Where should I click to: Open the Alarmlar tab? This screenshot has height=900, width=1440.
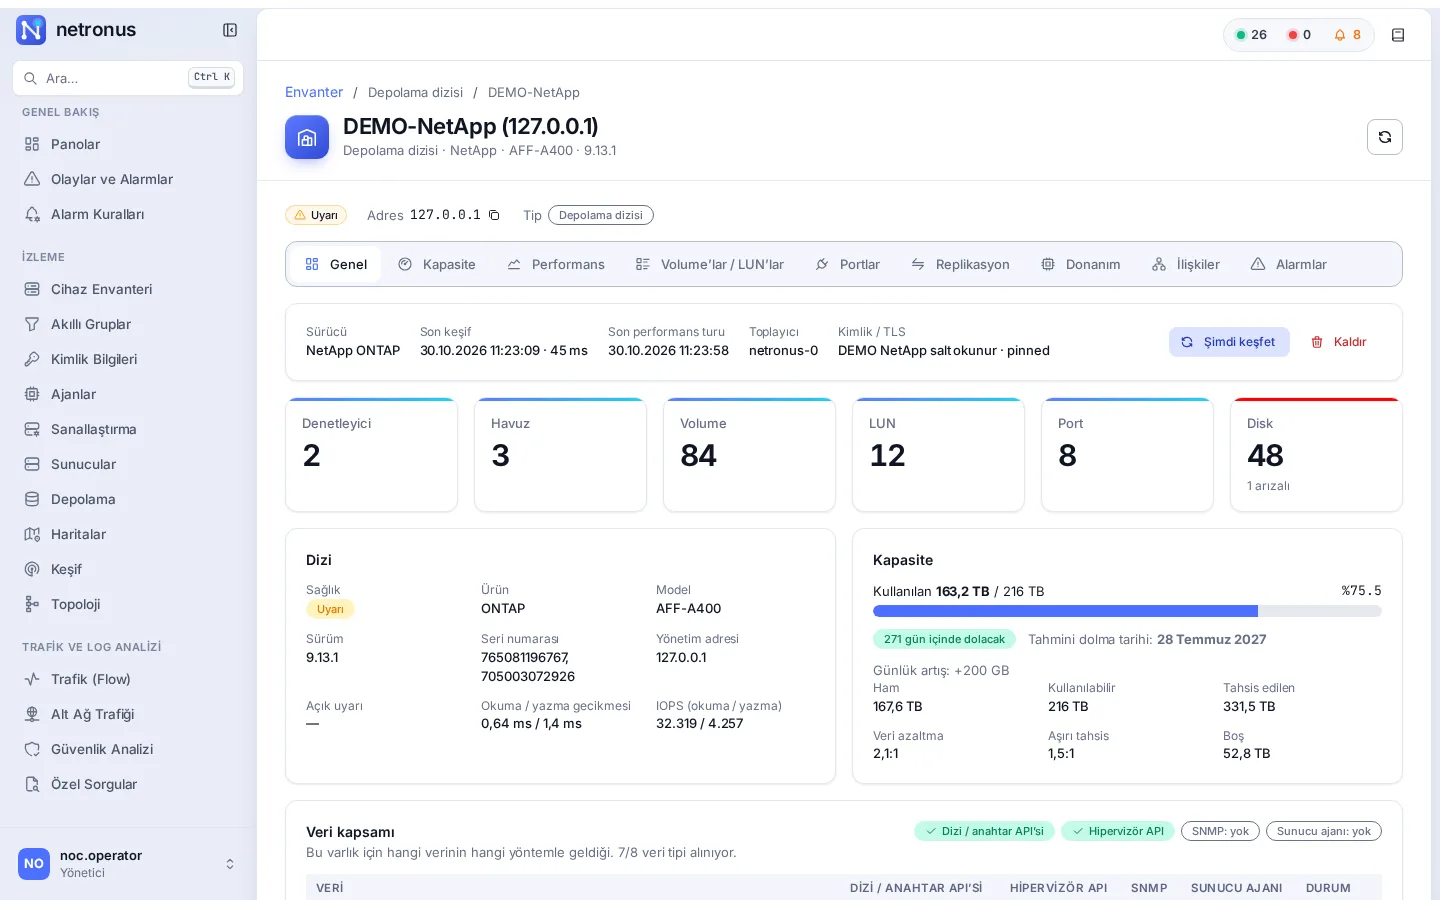tap(1289, 264)
